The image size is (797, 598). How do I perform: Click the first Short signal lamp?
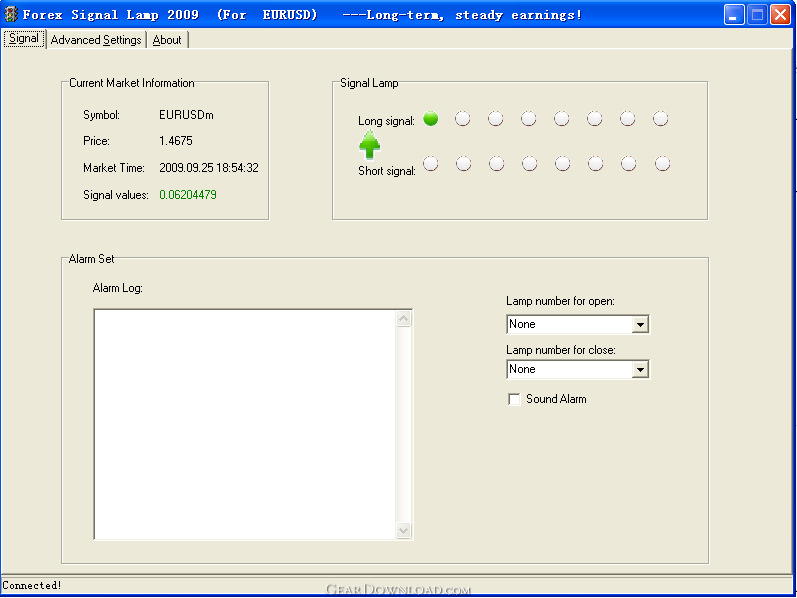coord(431,164)
